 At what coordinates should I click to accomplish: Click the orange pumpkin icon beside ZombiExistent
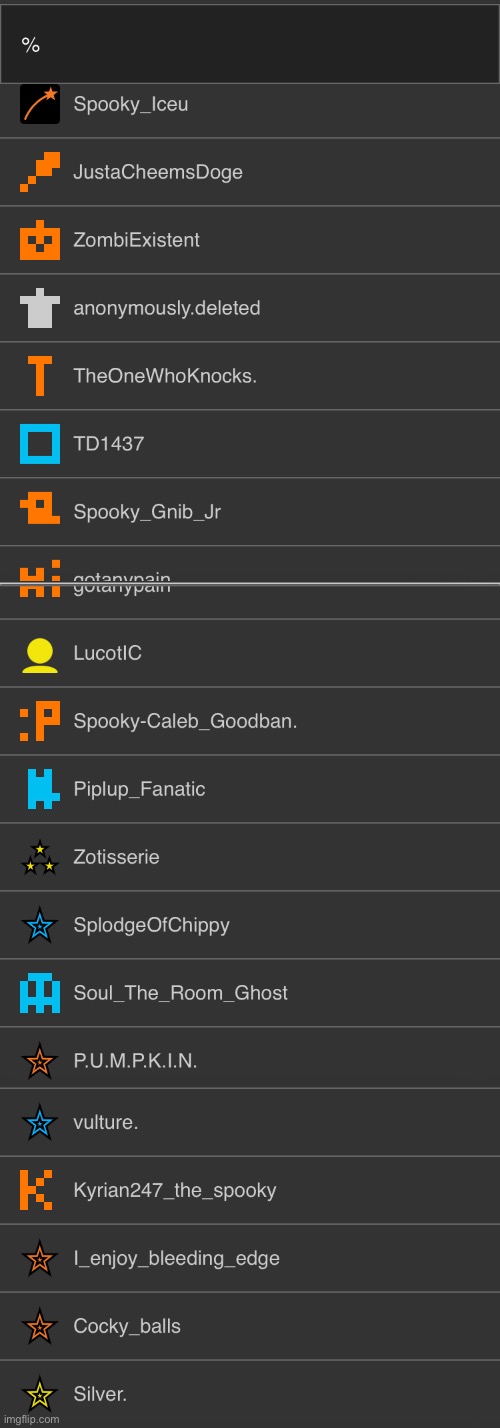(40, 240)
